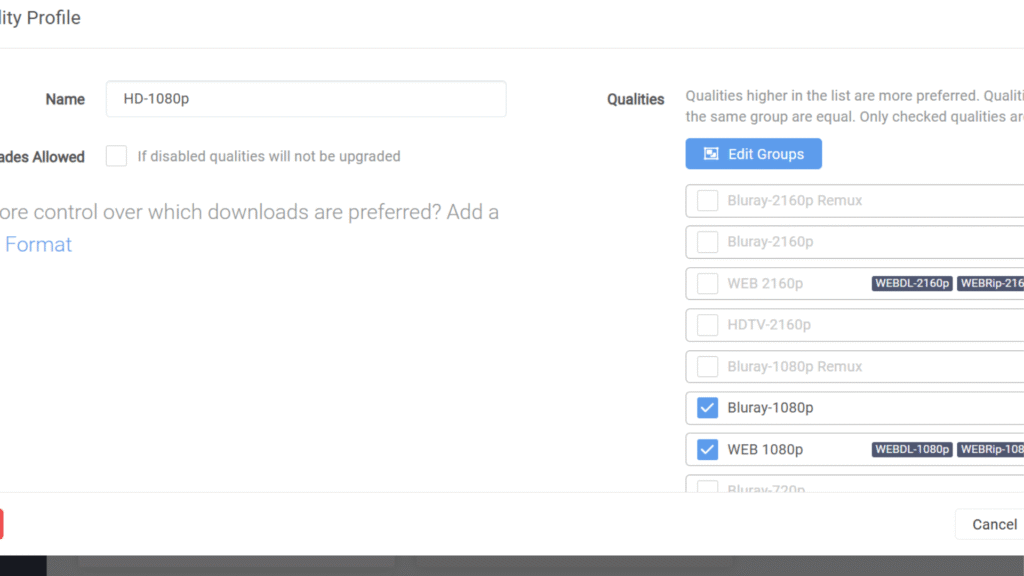Viewport: 1024px width, 576px height.
Task: Disable the WEB 1080p group checkbox
Action: tap(708, 449)
